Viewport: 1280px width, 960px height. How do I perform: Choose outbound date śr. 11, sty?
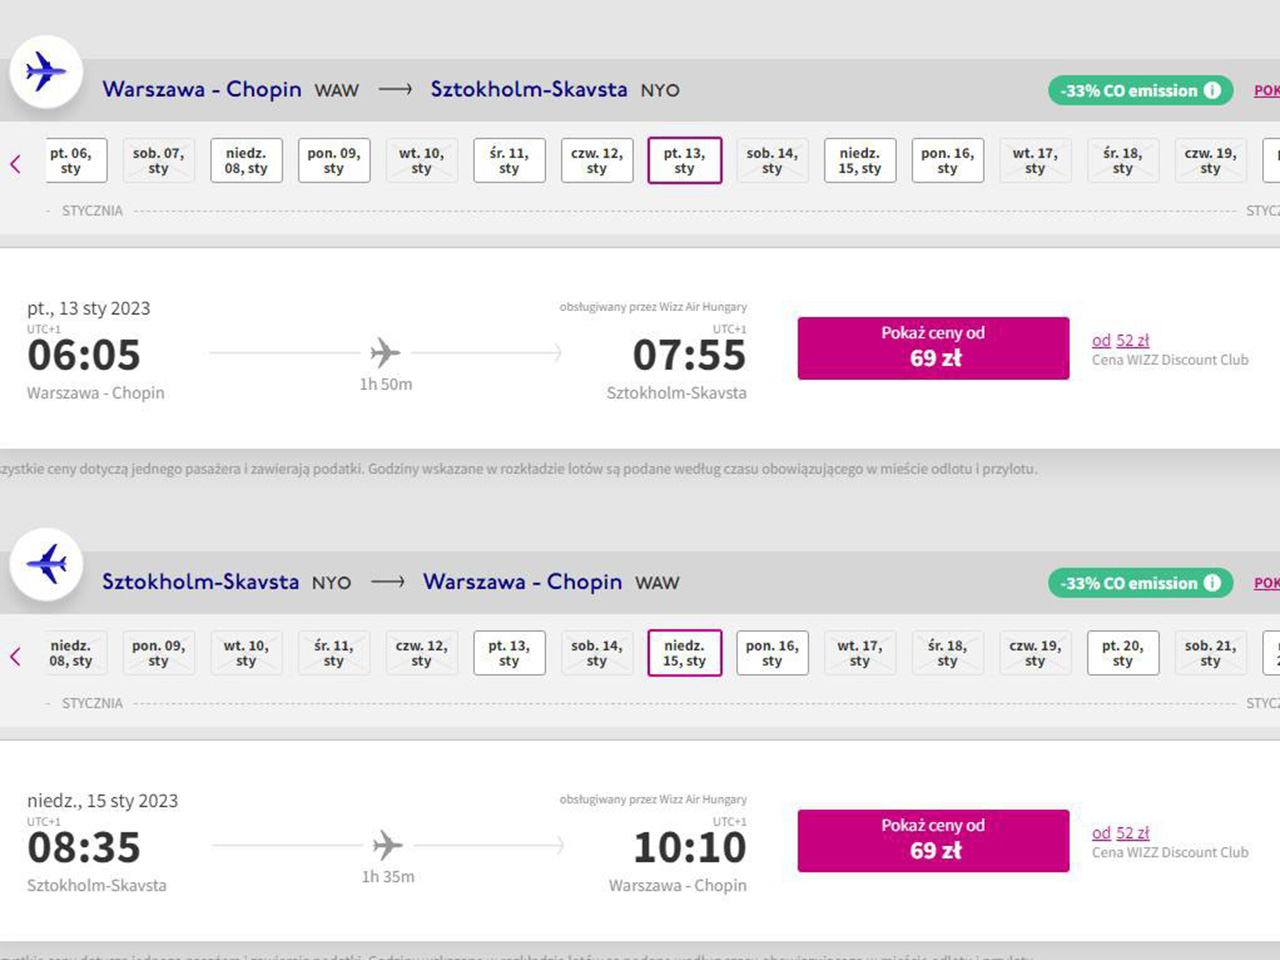coord(509,161)
